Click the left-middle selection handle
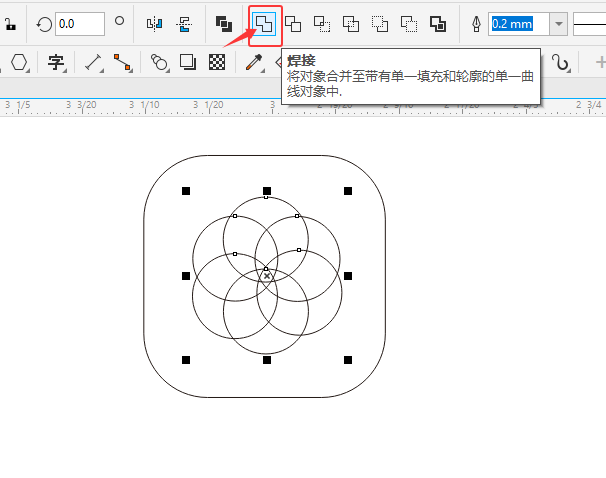Image resolution: width=606 pixels, height=478 pixels. coord(186,276)
